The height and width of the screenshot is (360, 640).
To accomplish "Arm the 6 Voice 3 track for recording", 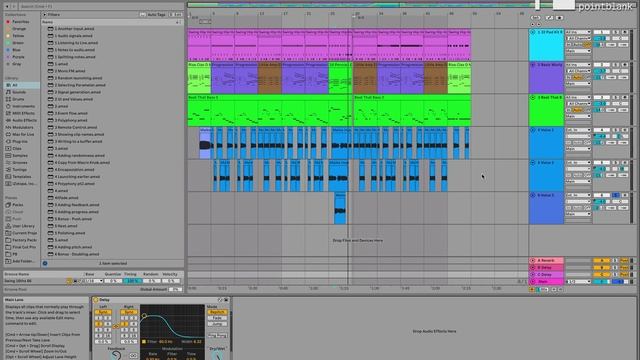I will pyautogui.click(x=624, y=196).
